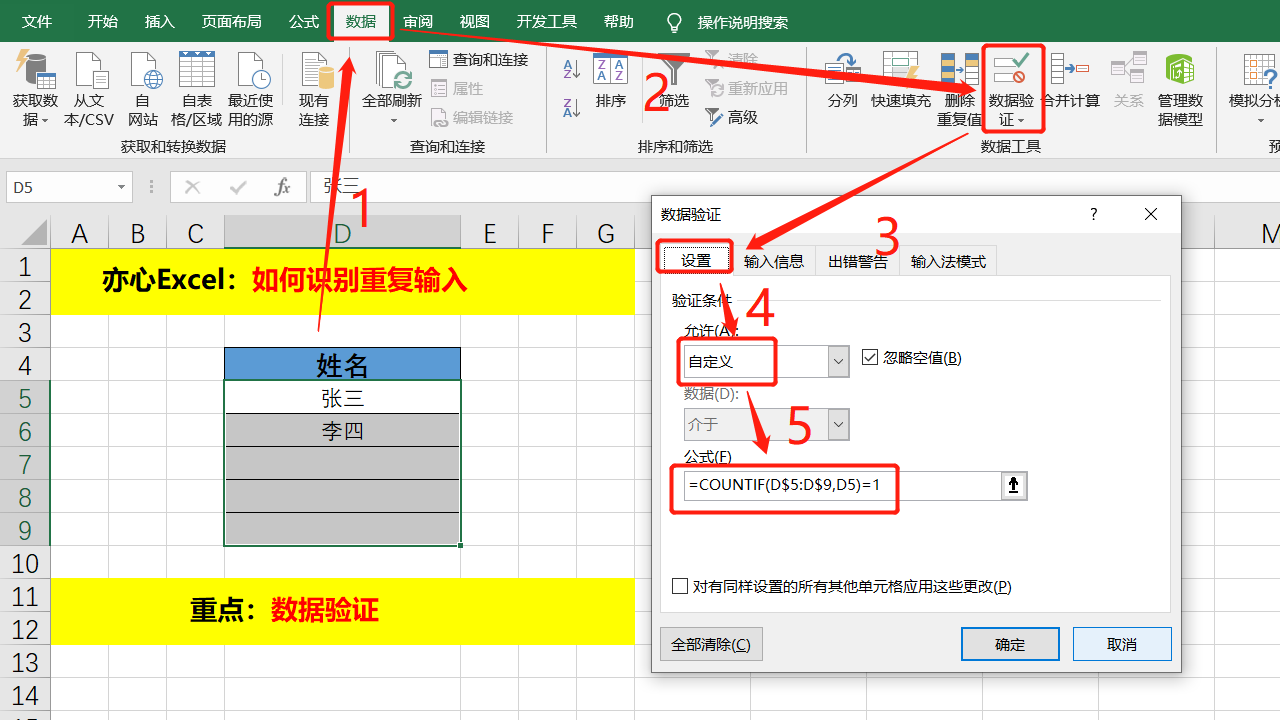Click the formula bar input showing 张三
The width and height of the screenshot is (1280, 720).
795,187
